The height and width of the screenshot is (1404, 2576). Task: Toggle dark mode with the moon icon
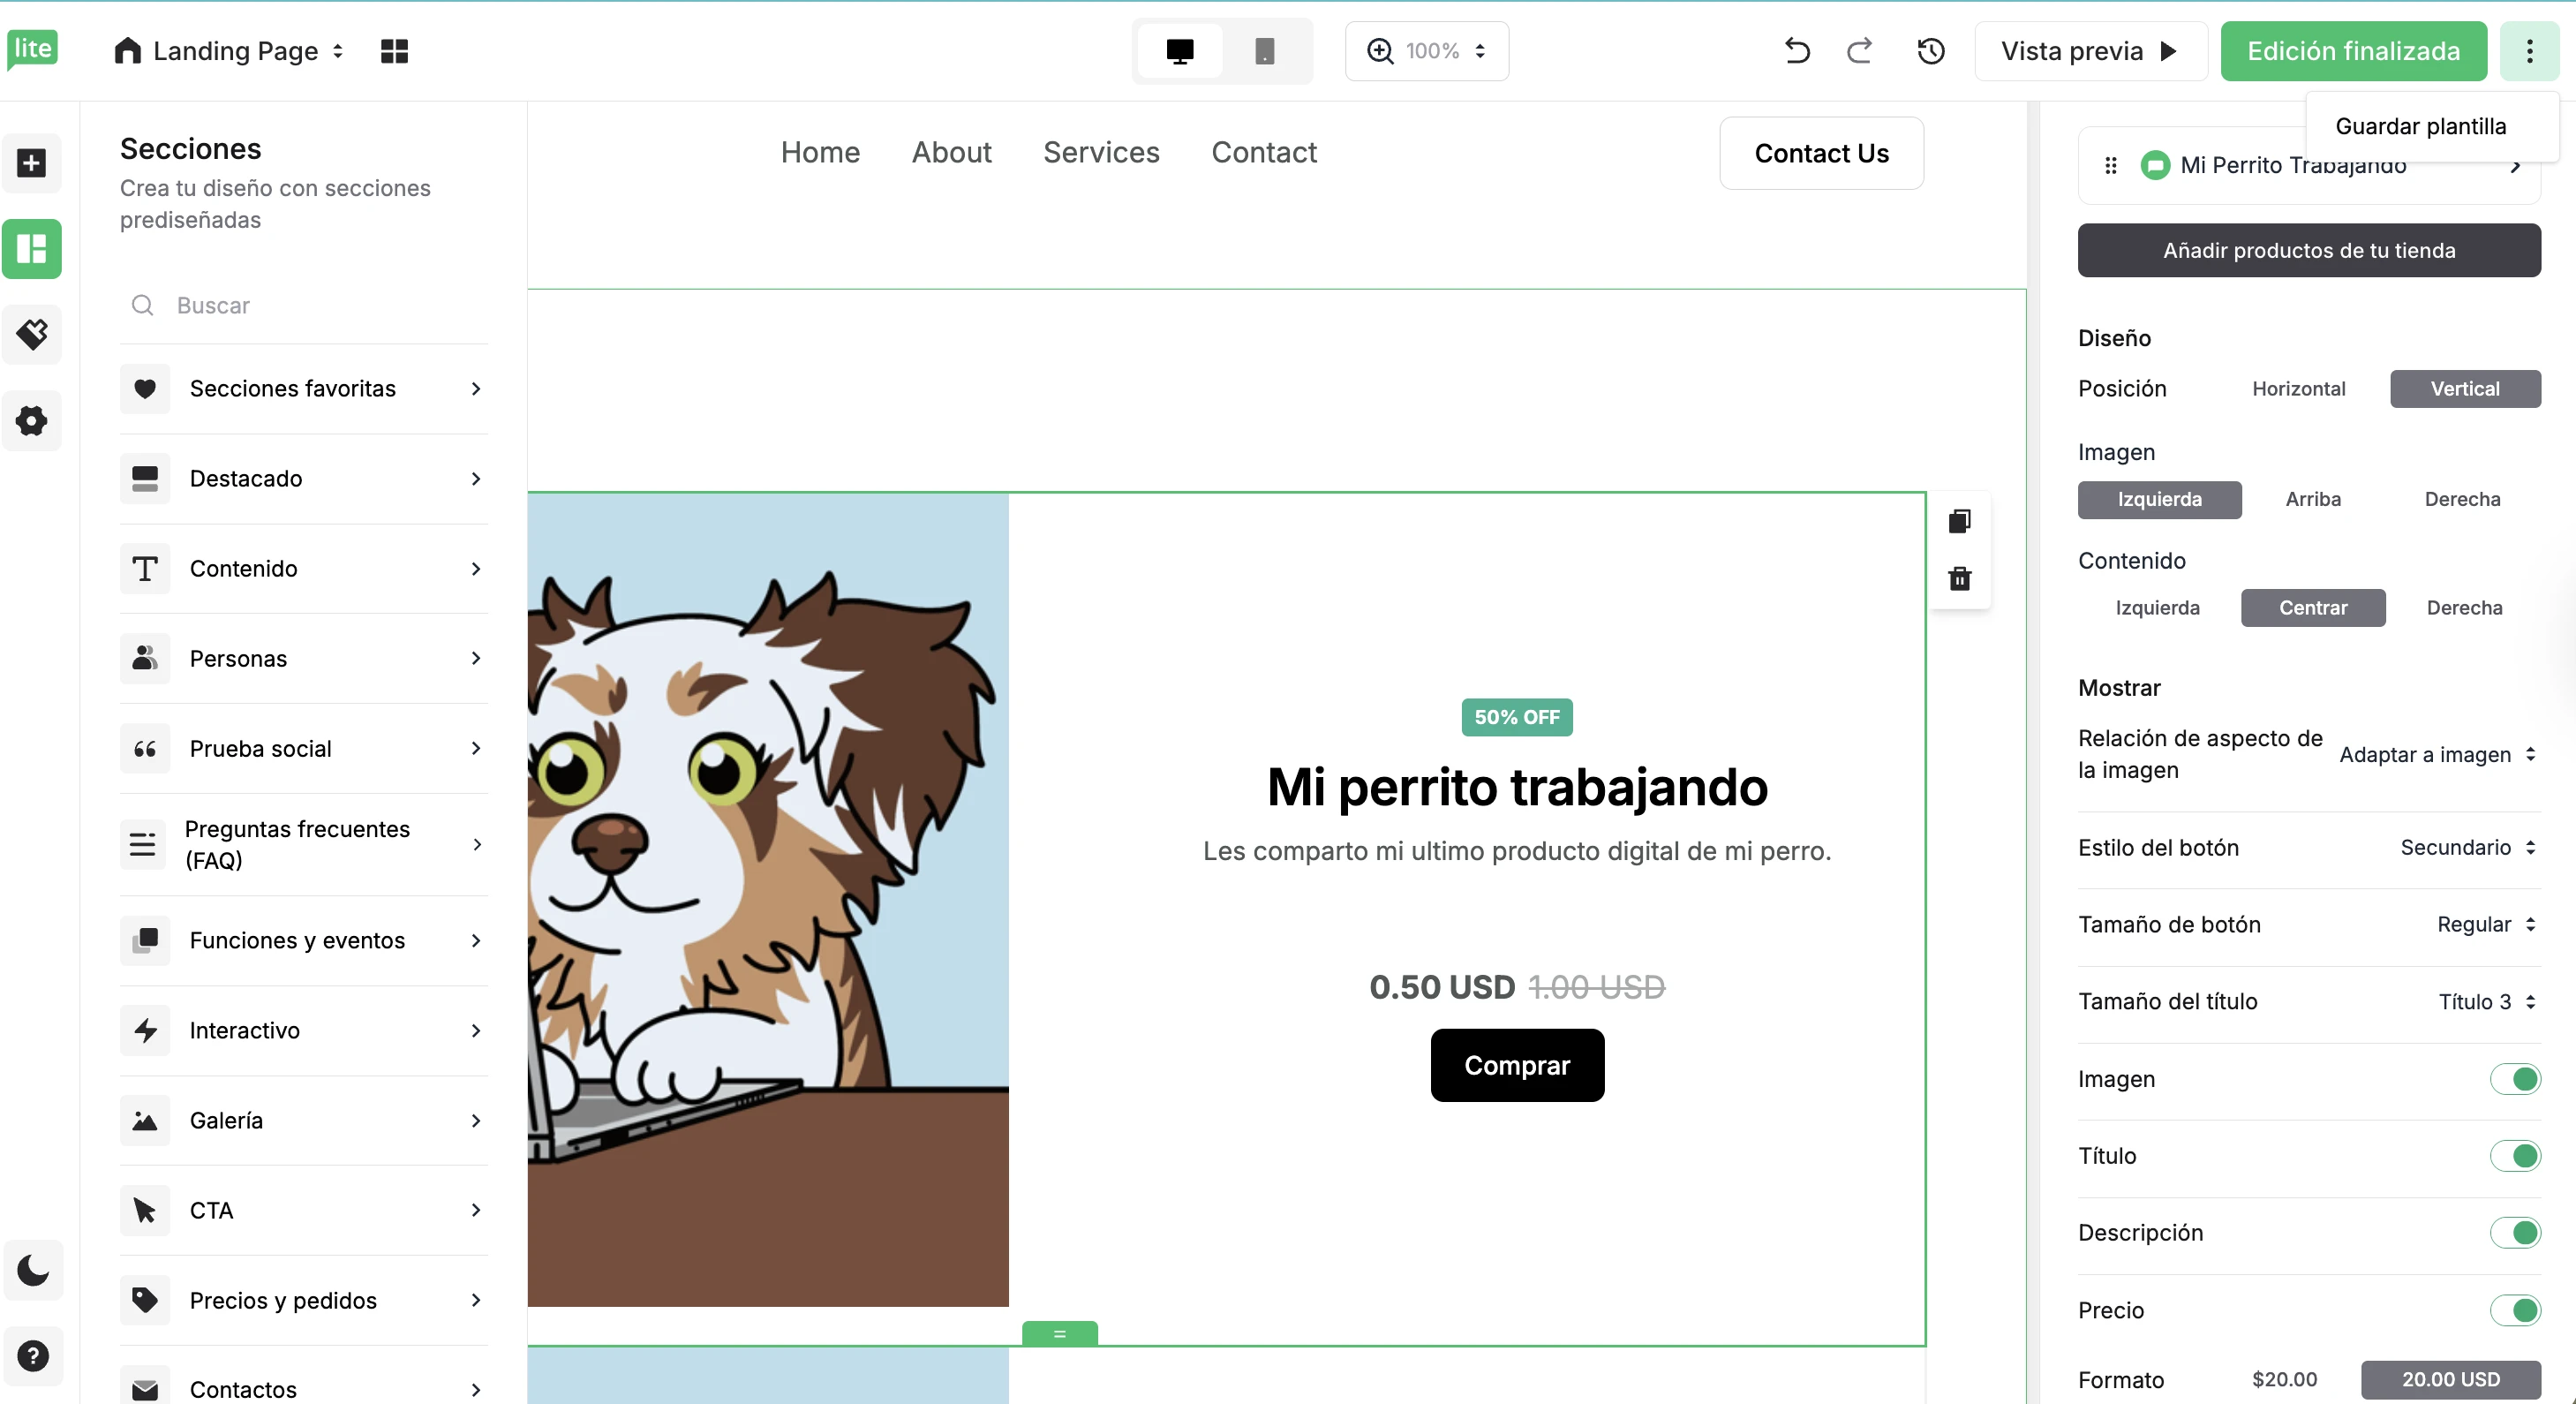click(33, 1270)
